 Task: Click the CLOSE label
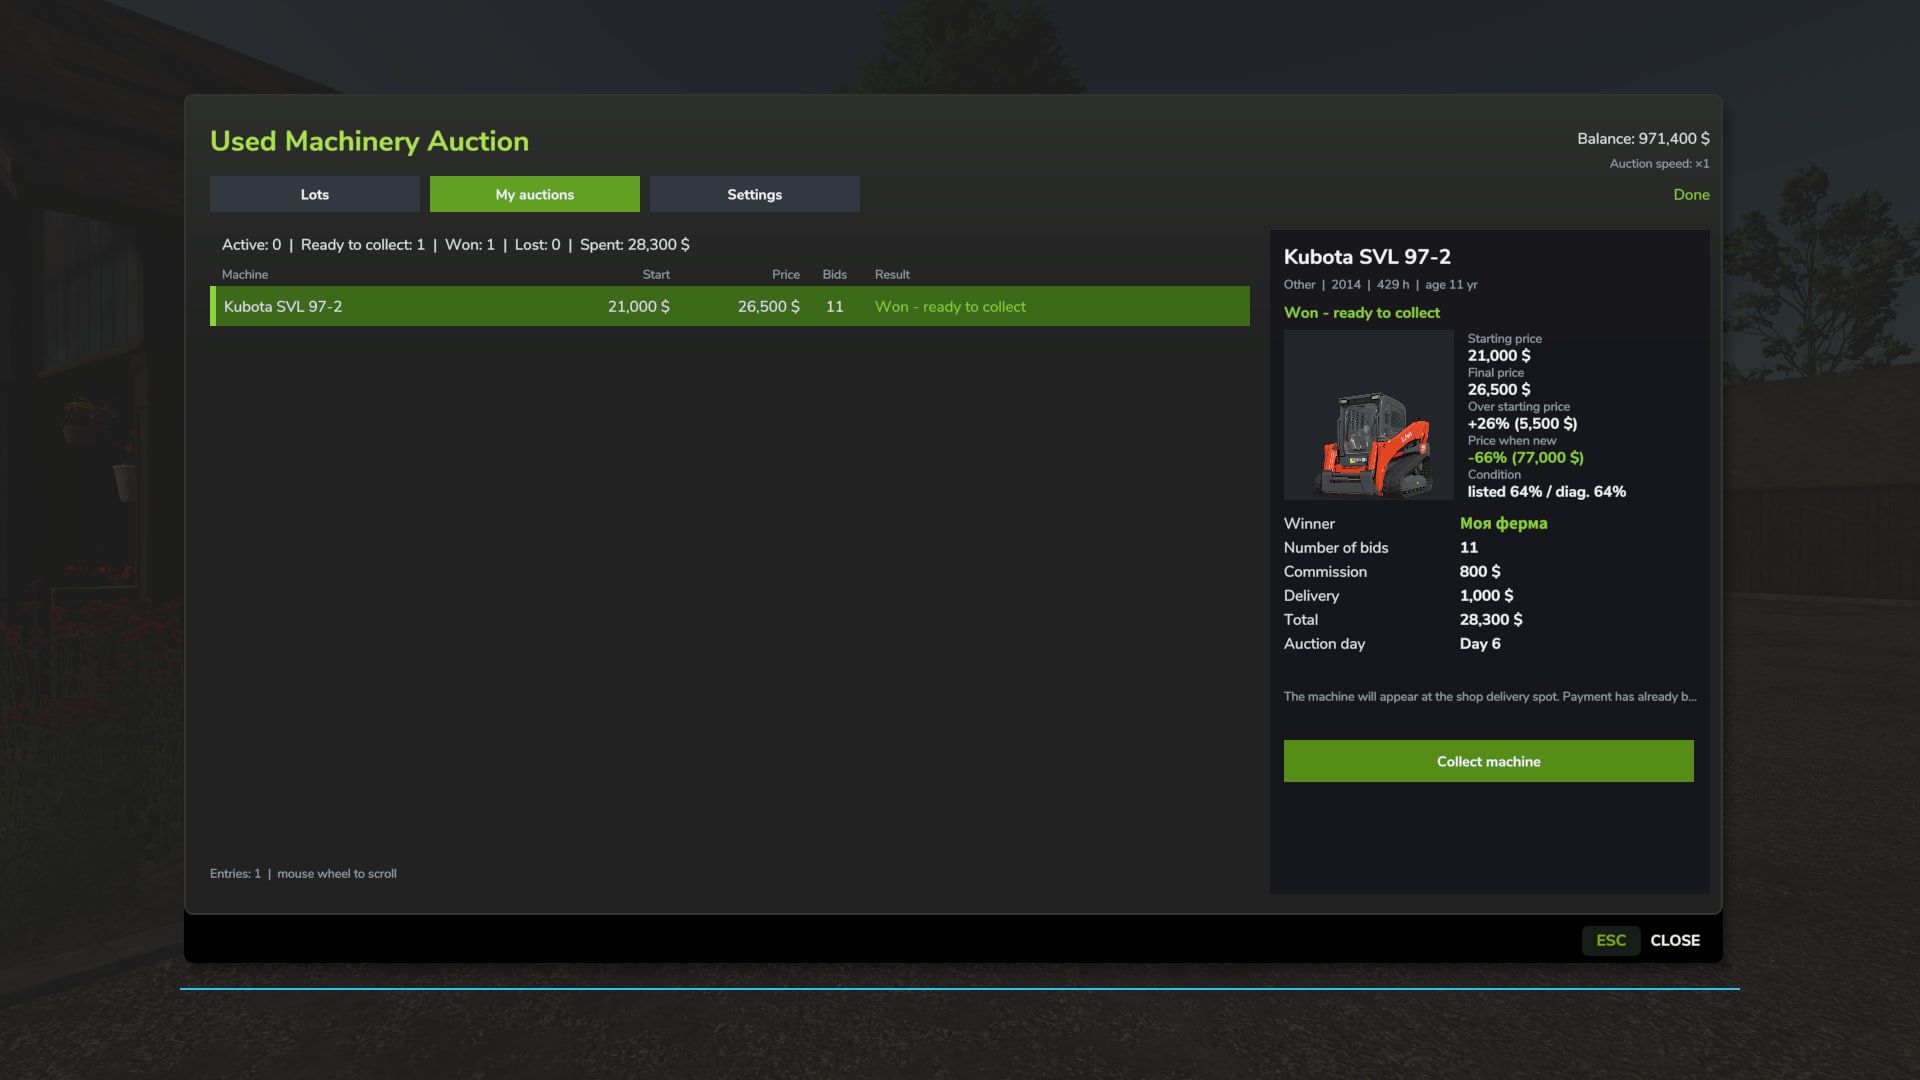pyautogui.click(x=1675, y=940)
